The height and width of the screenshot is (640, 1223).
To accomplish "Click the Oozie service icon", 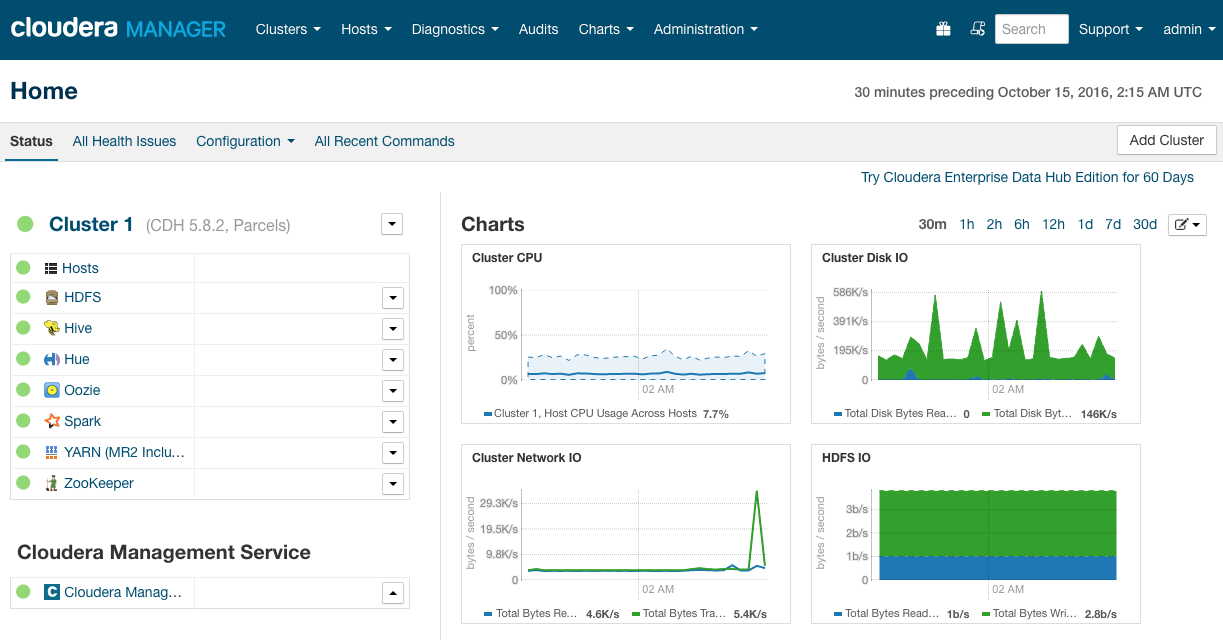I will (52, 390).
